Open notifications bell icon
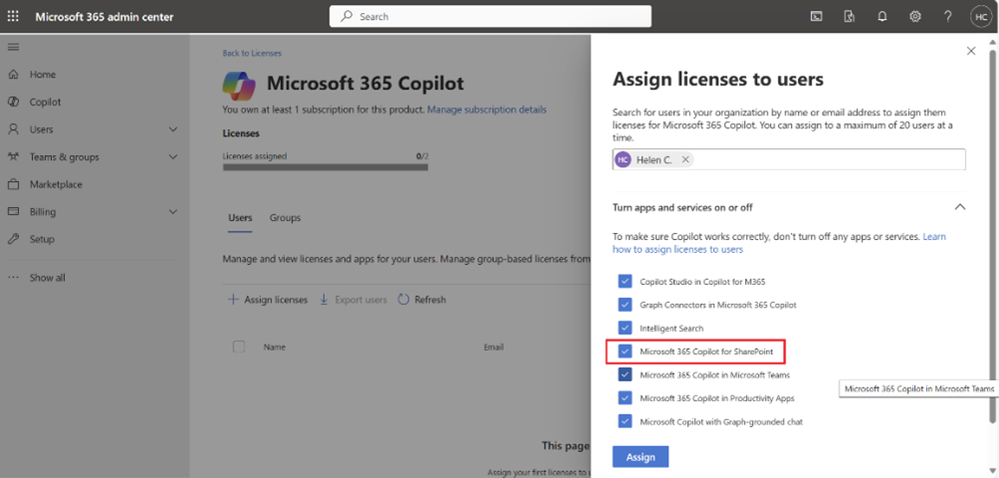 point(882,17)
